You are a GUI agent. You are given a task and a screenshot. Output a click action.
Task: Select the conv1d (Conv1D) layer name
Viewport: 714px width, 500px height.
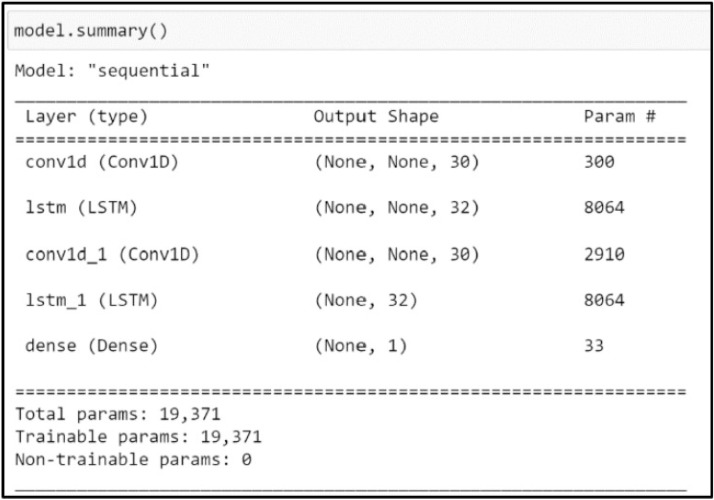point(102,163)
